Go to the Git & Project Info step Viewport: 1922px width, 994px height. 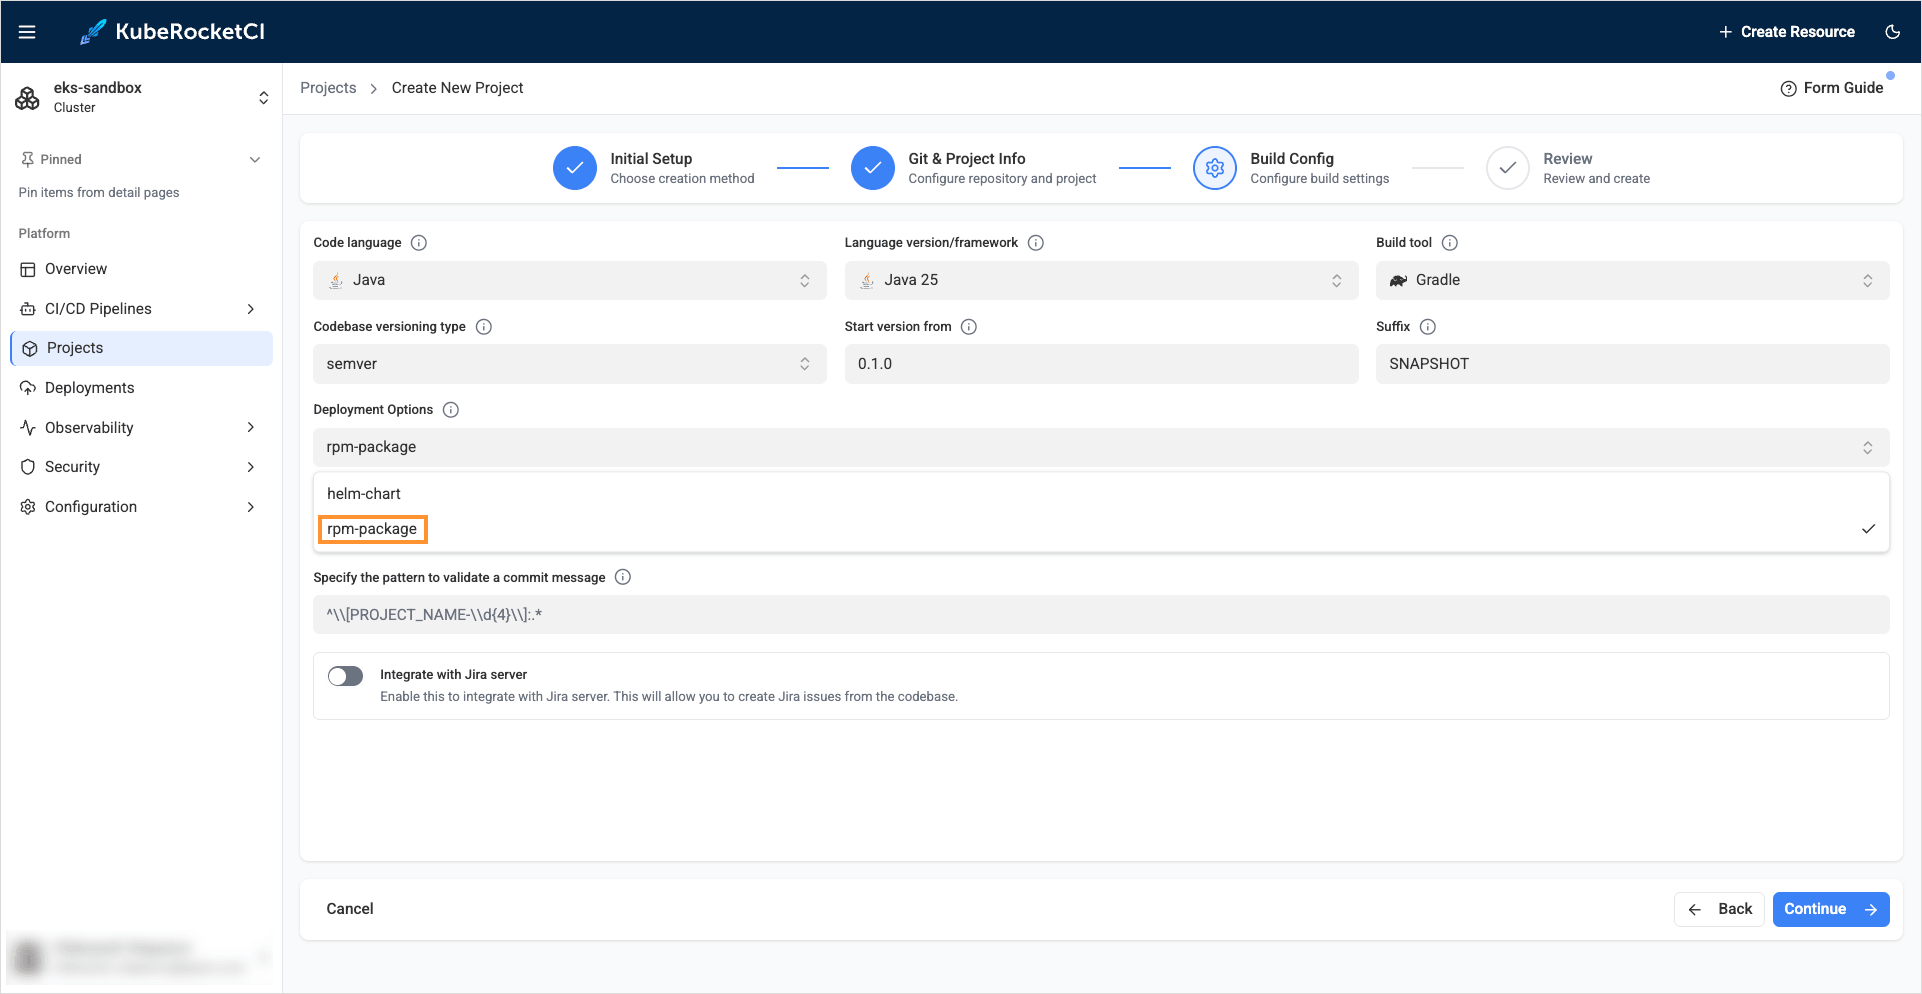(x=974, y=168)
